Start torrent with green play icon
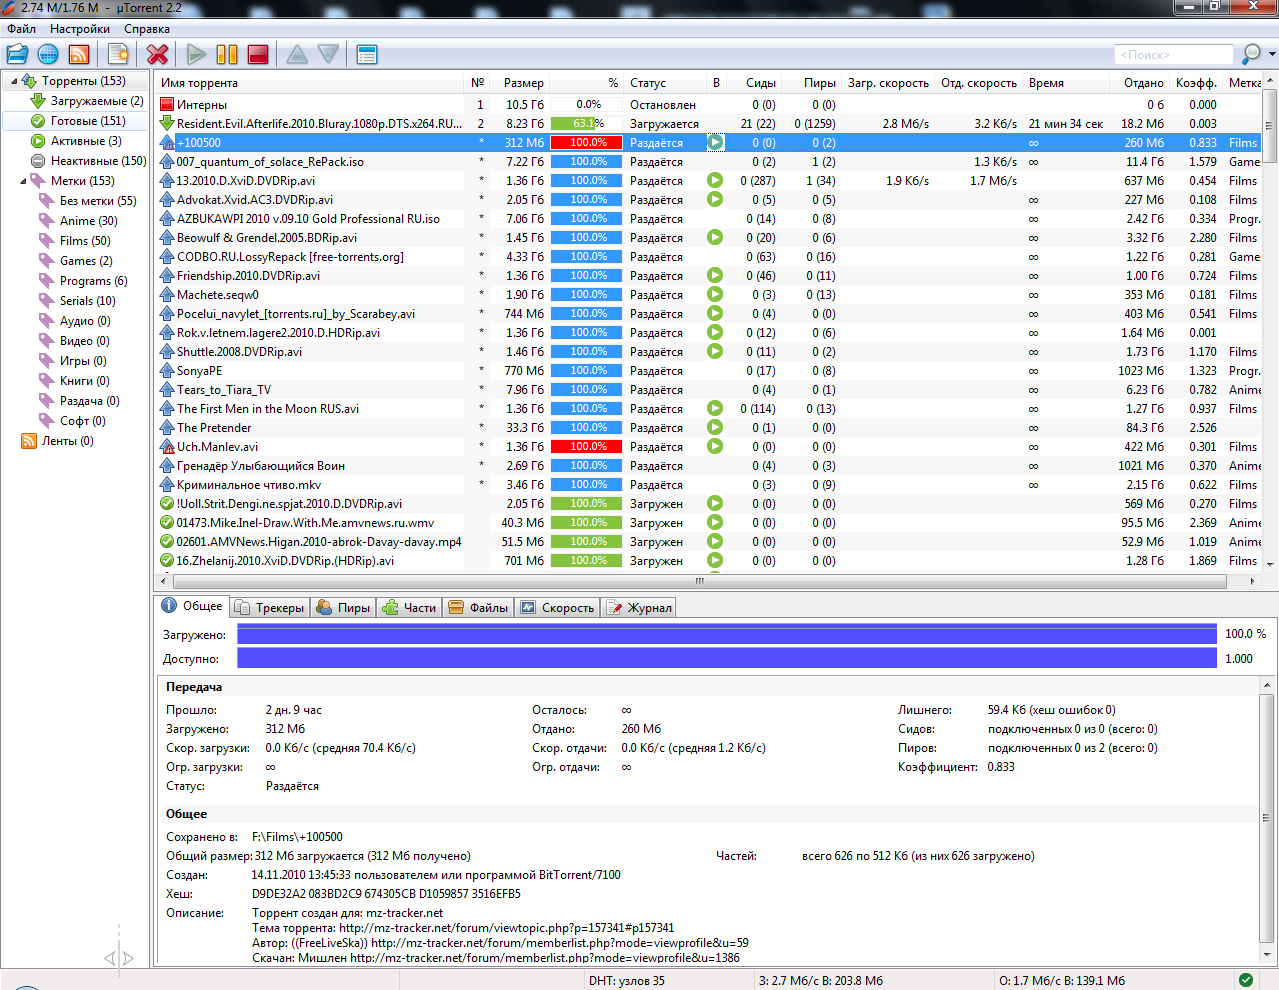This screenshot has height=990, width=1279. pyautogui.click(x=197, y=54)
